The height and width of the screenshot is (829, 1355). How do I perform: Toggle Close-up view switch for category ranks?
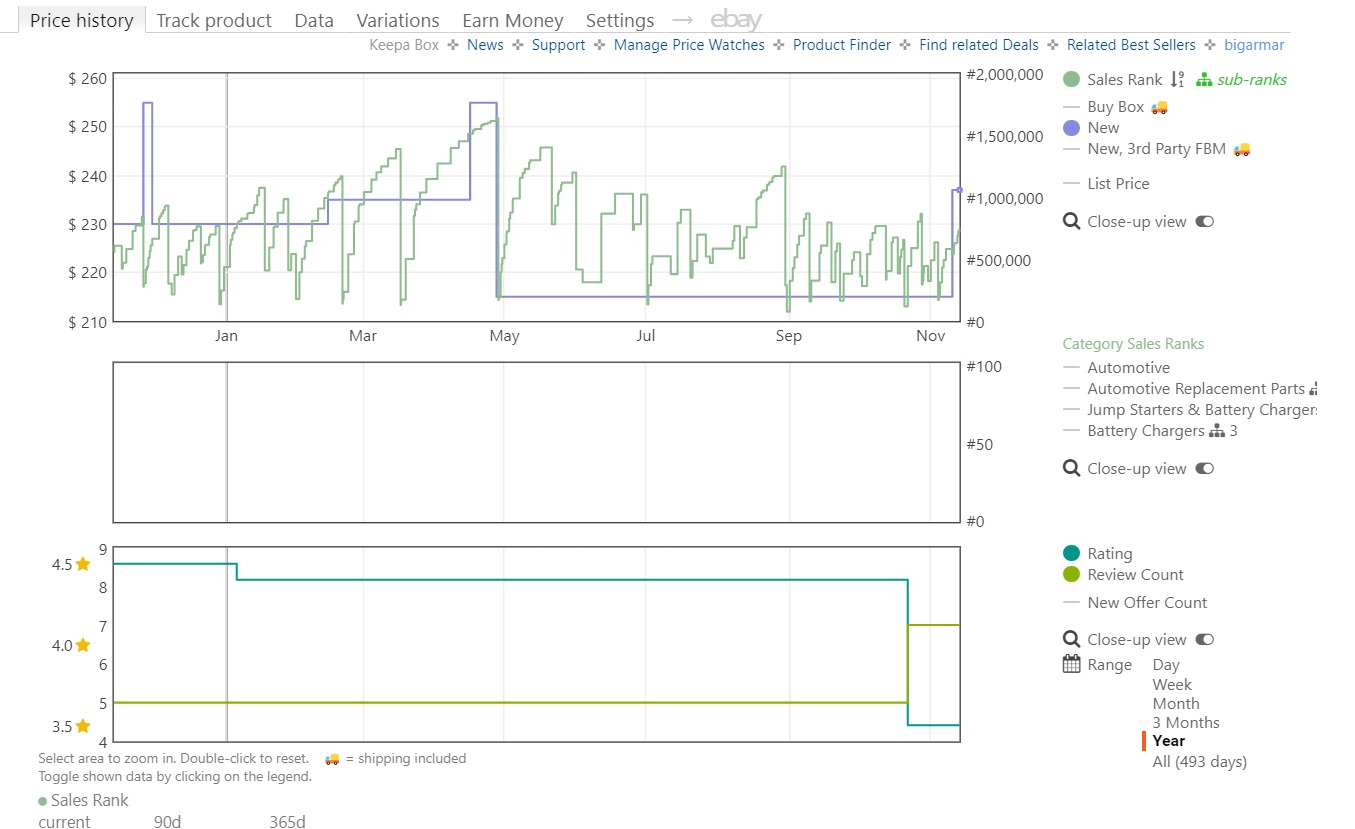[1205, 469]
